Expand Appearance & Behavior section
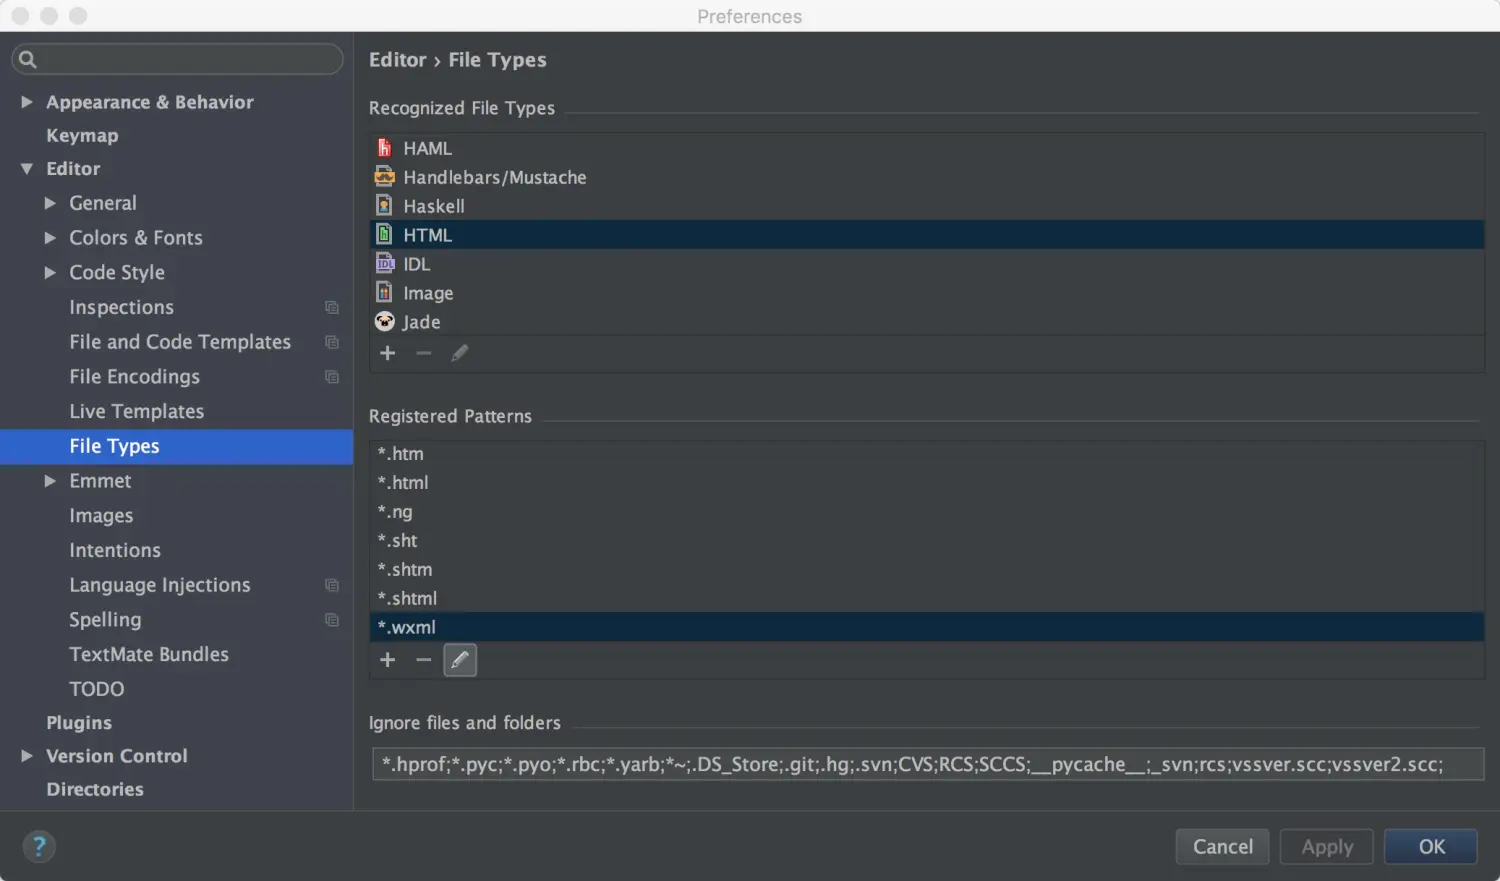Image resolution: width=1500 pixels, height=881 pixels. coord(27,102)
